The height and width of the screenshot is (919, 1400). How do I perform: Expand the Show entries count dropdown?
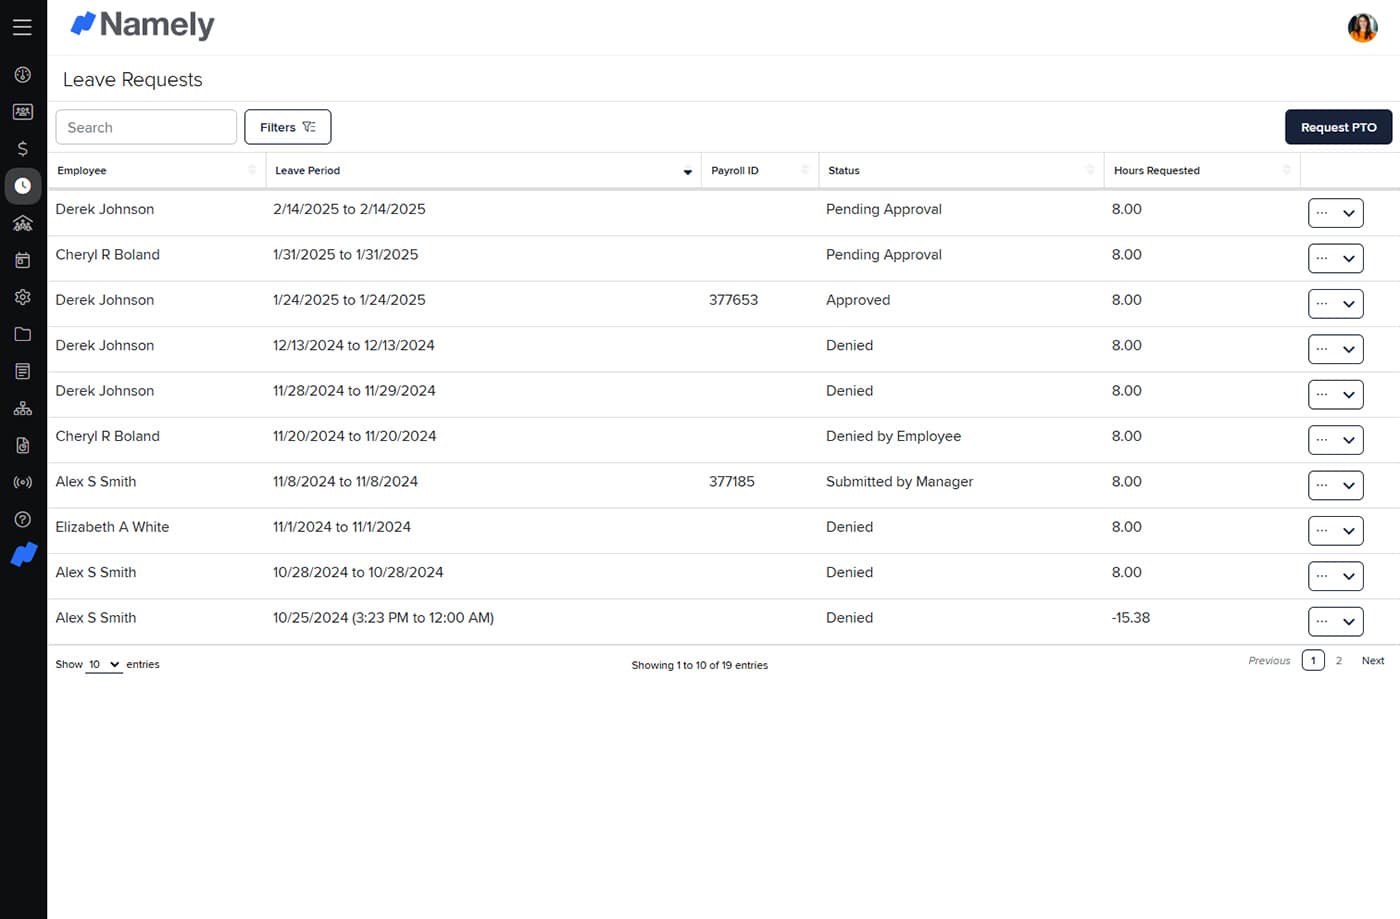103,664
